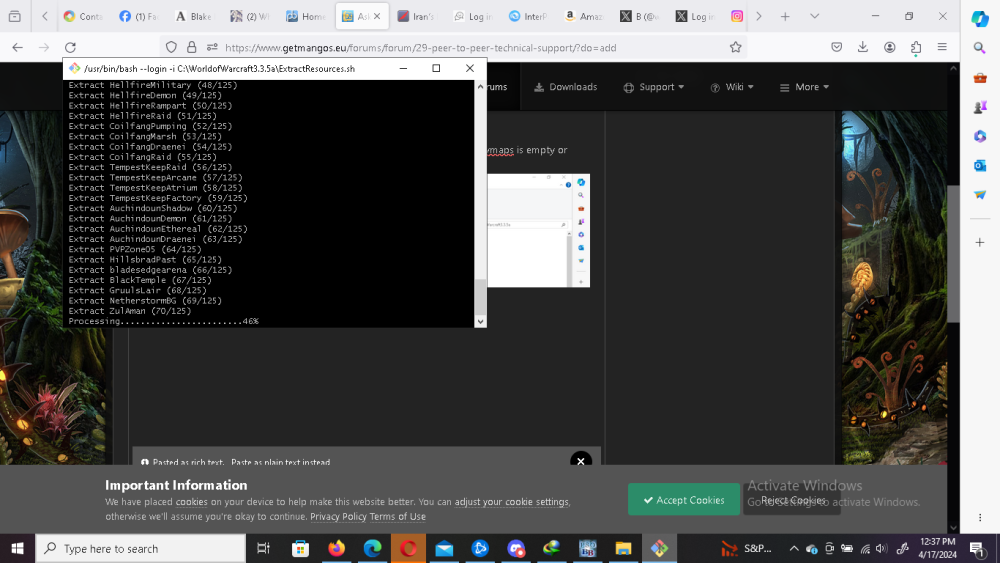Expand the Wiki dropdown menu
1000x563 pixels.
point(732,87)
